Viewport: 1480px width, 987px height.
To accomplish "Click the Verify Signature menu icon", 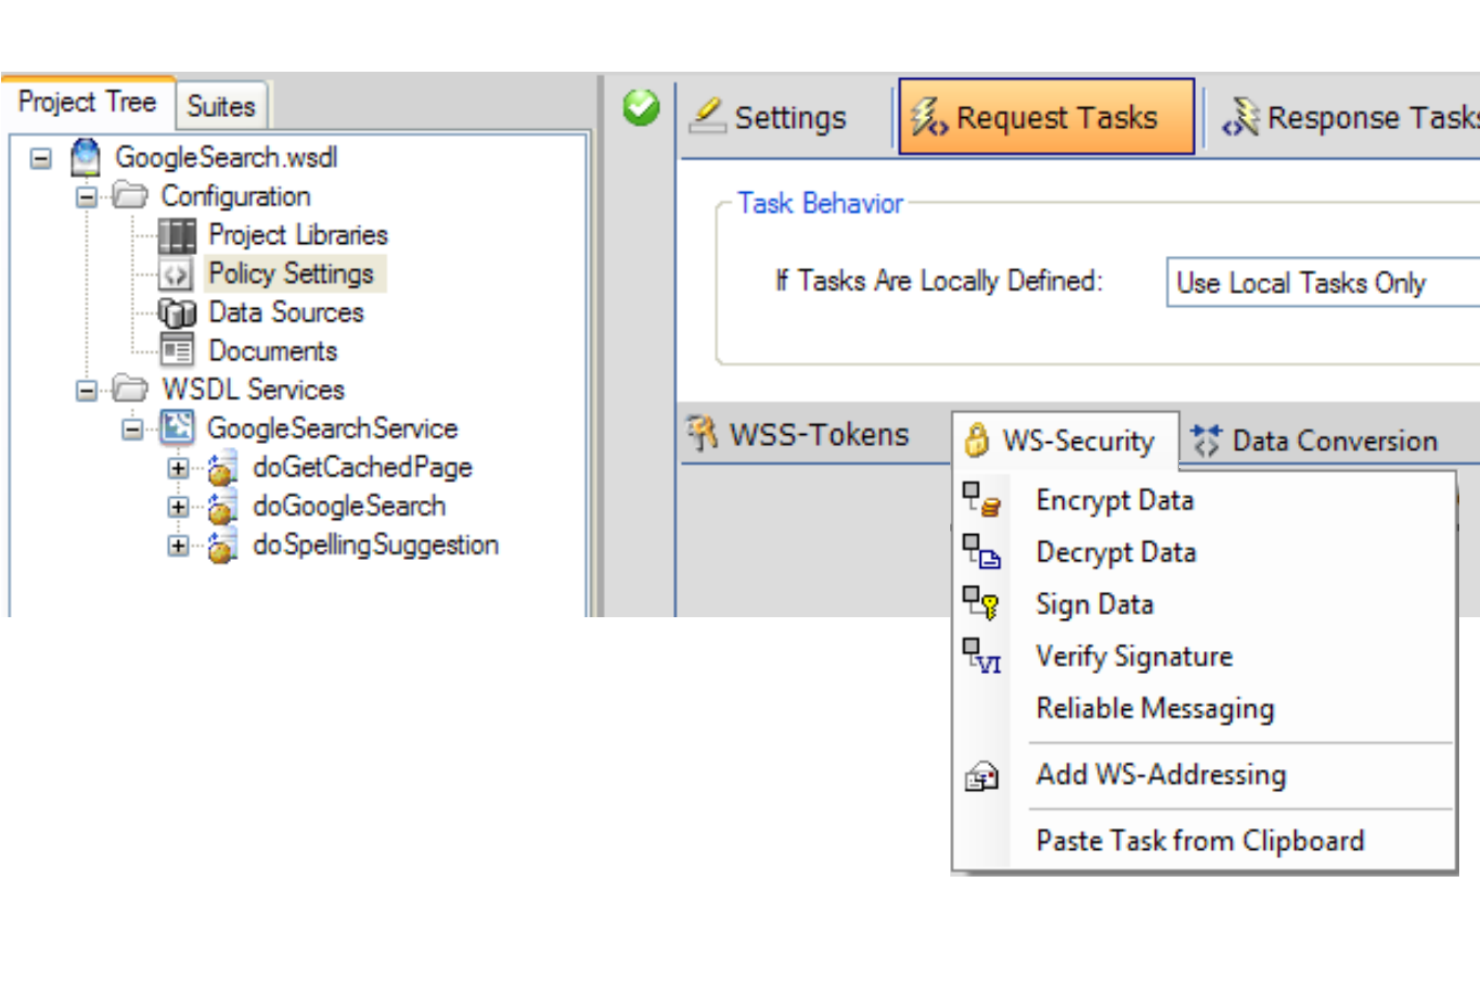I will coord(981,656).
